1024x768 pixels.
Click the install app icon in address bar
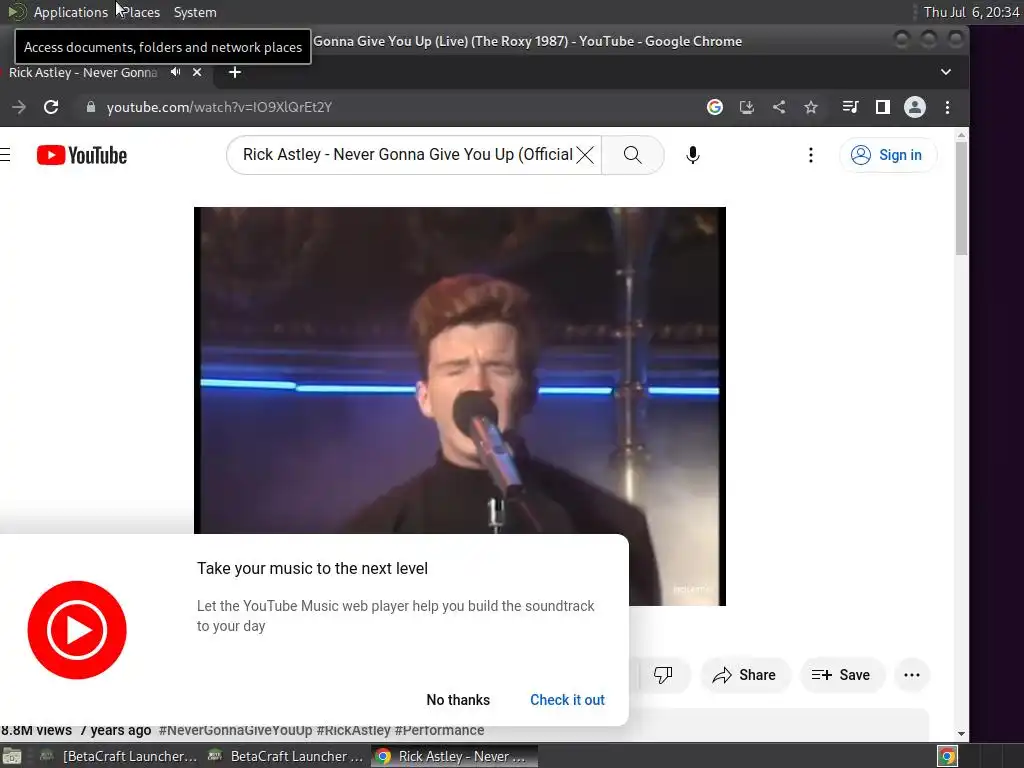(x=746, y=107)
